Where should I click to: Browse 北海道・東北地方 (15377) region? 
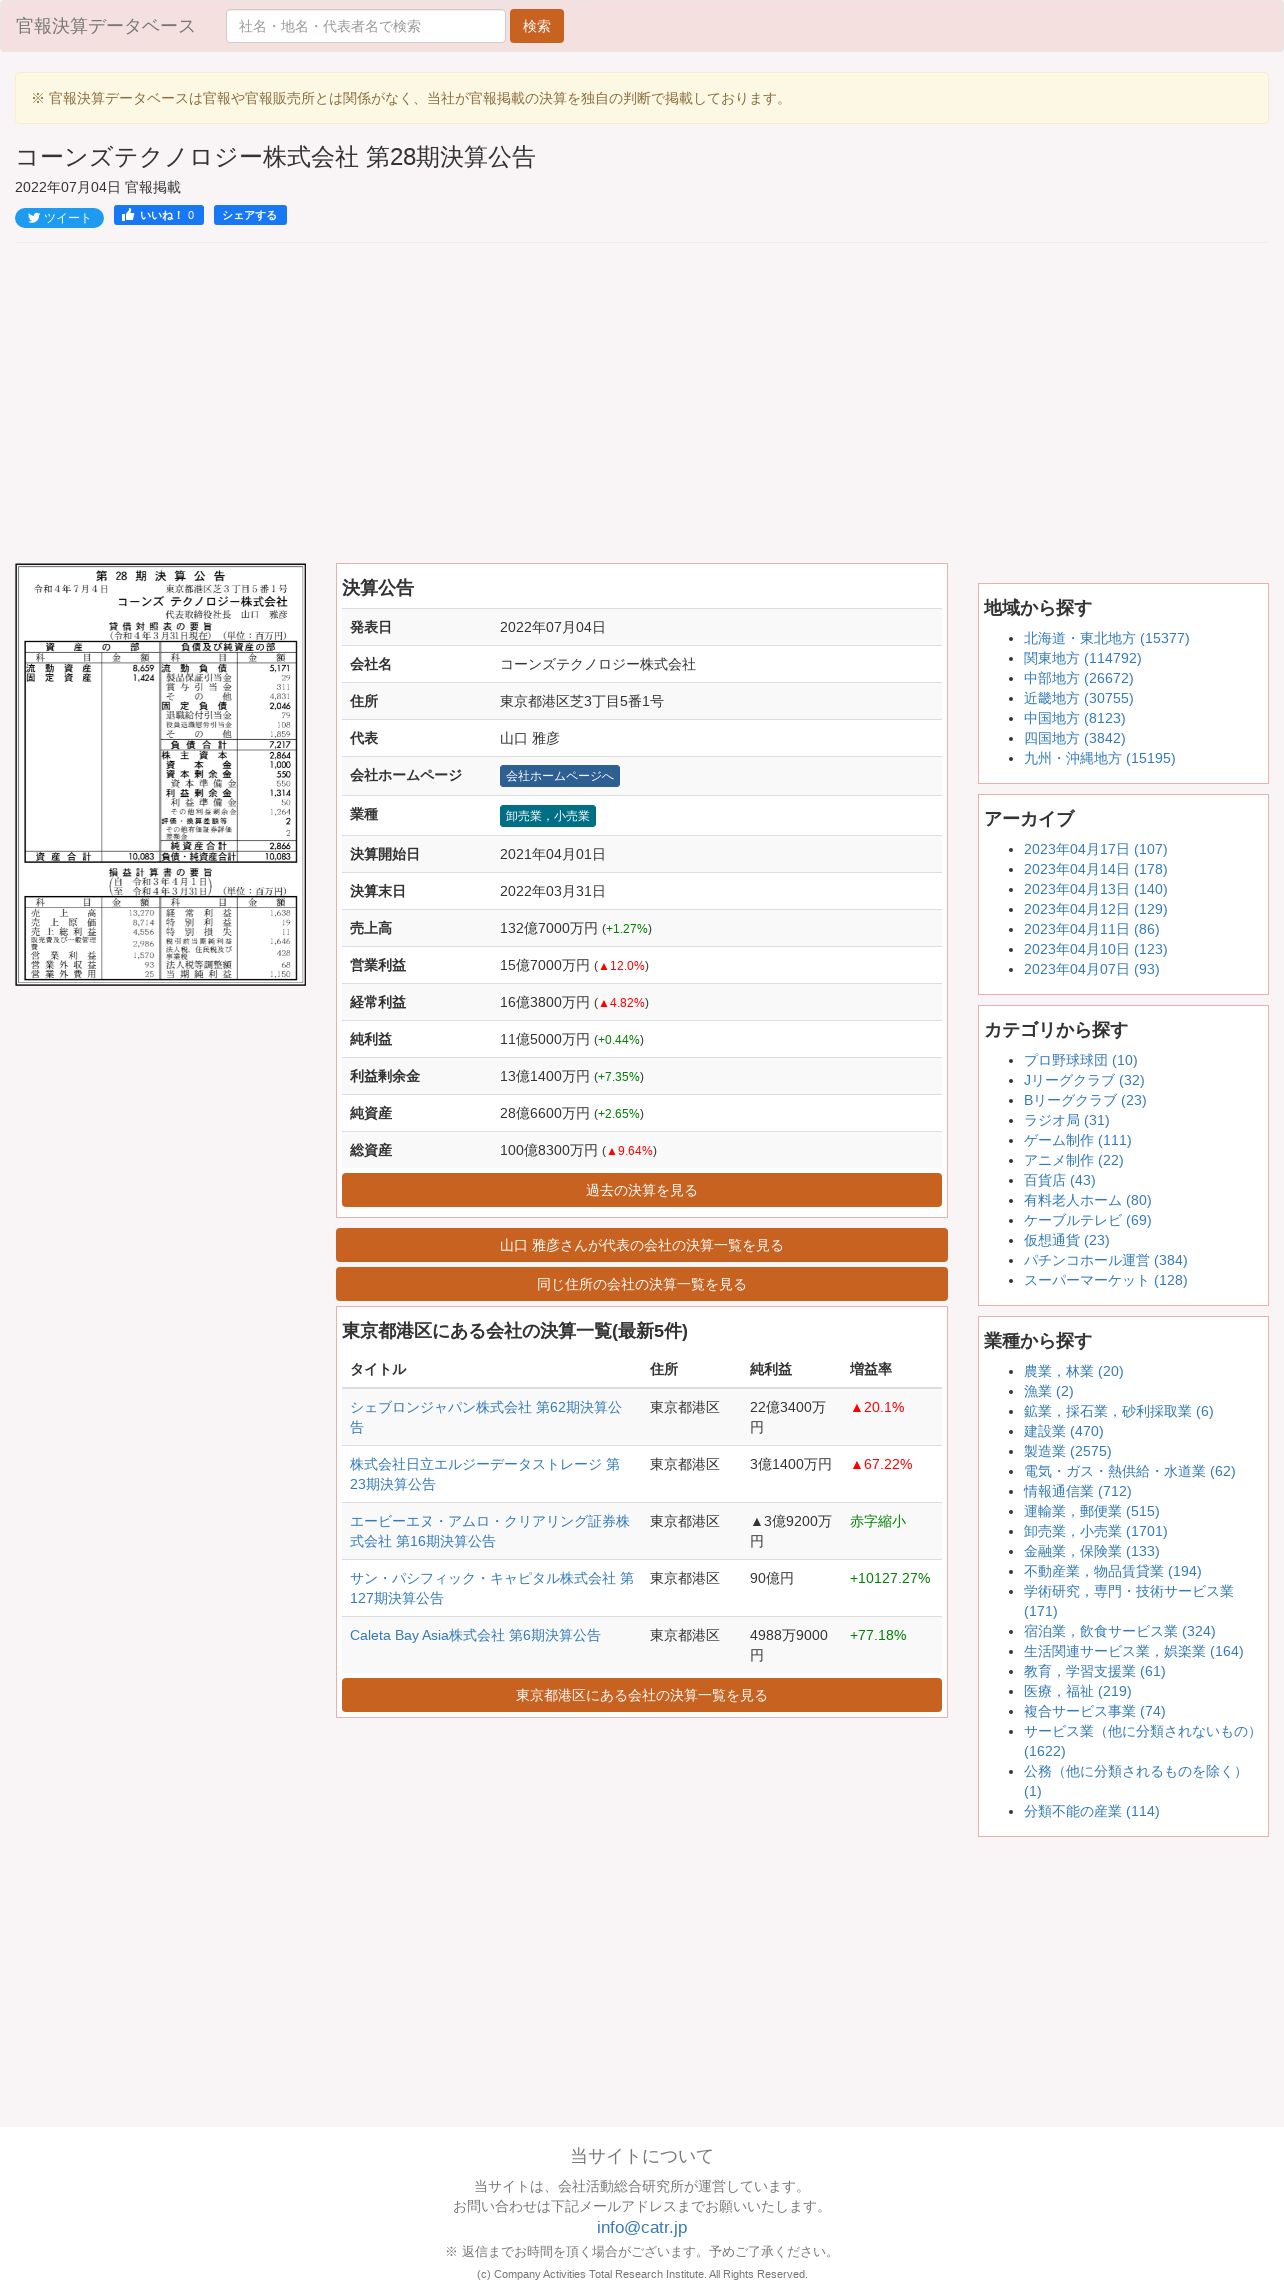pos(1106,638)
